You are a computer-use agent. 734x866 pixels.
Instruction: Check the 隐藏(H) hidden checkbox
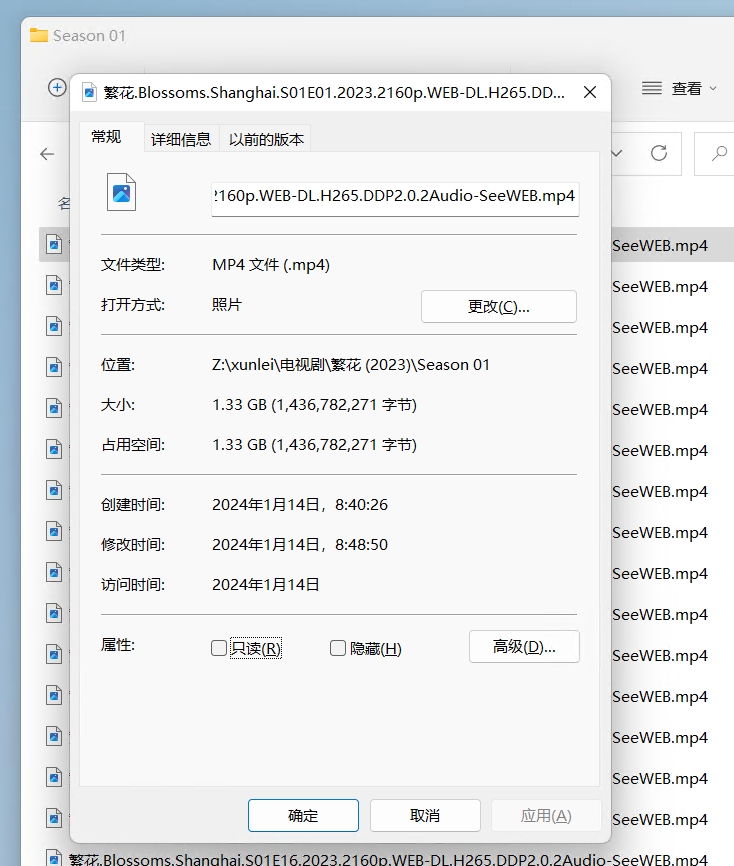pos(337,648)
